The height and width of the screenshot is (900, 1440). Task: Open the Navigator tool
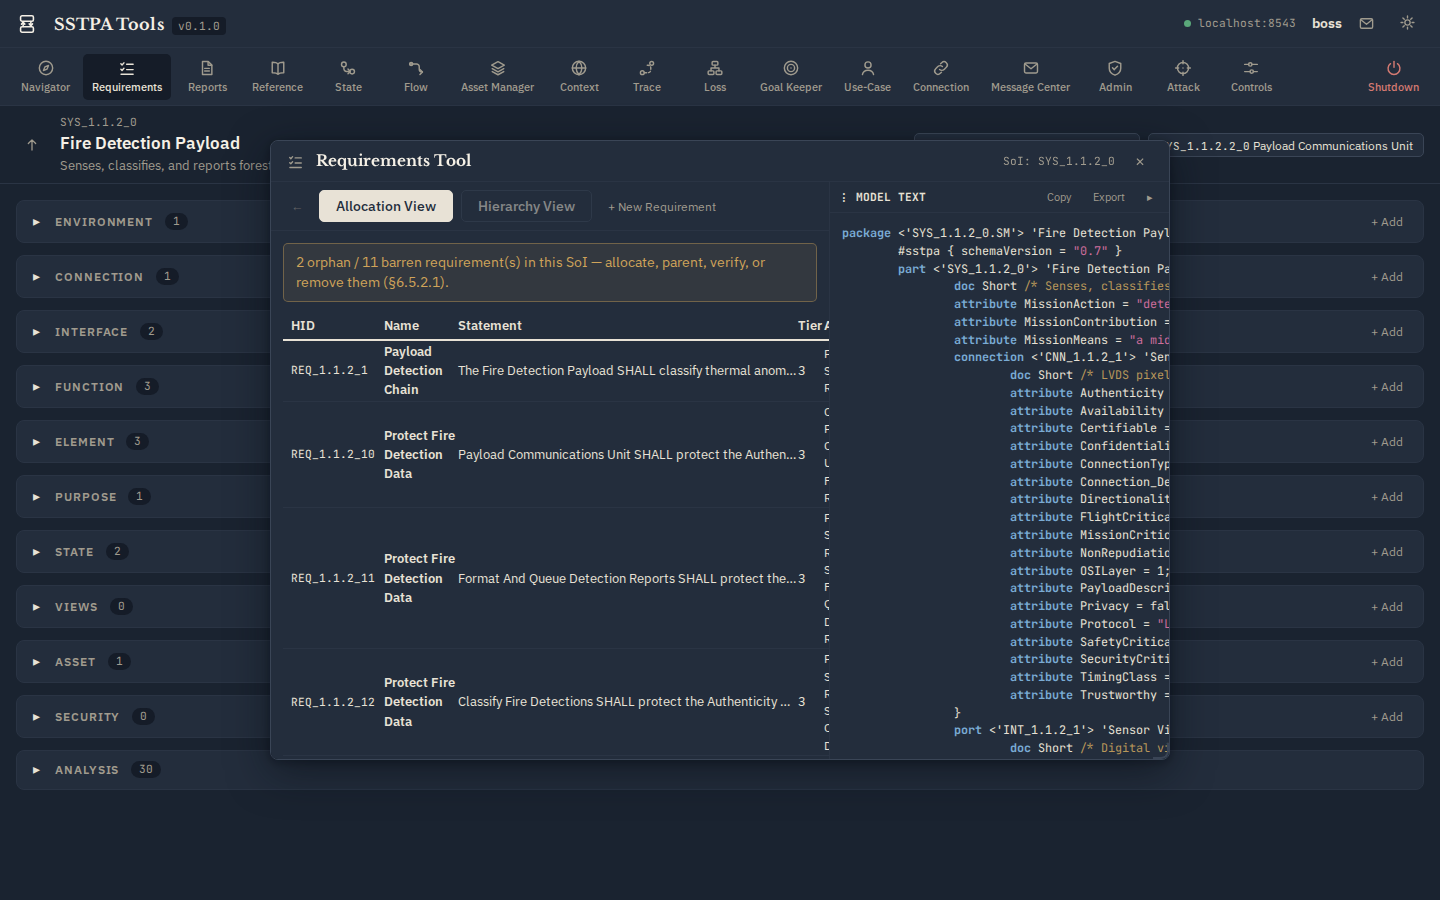pyautogui.click(x=46, y=77)
